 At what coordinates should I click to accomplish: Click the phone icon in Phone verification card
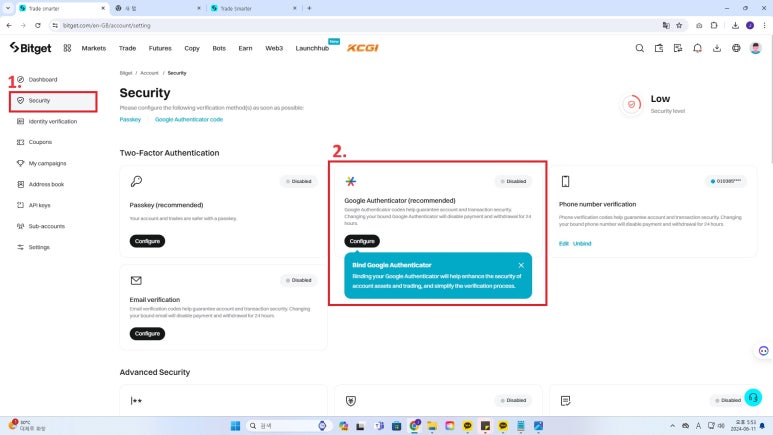[565, 181]
